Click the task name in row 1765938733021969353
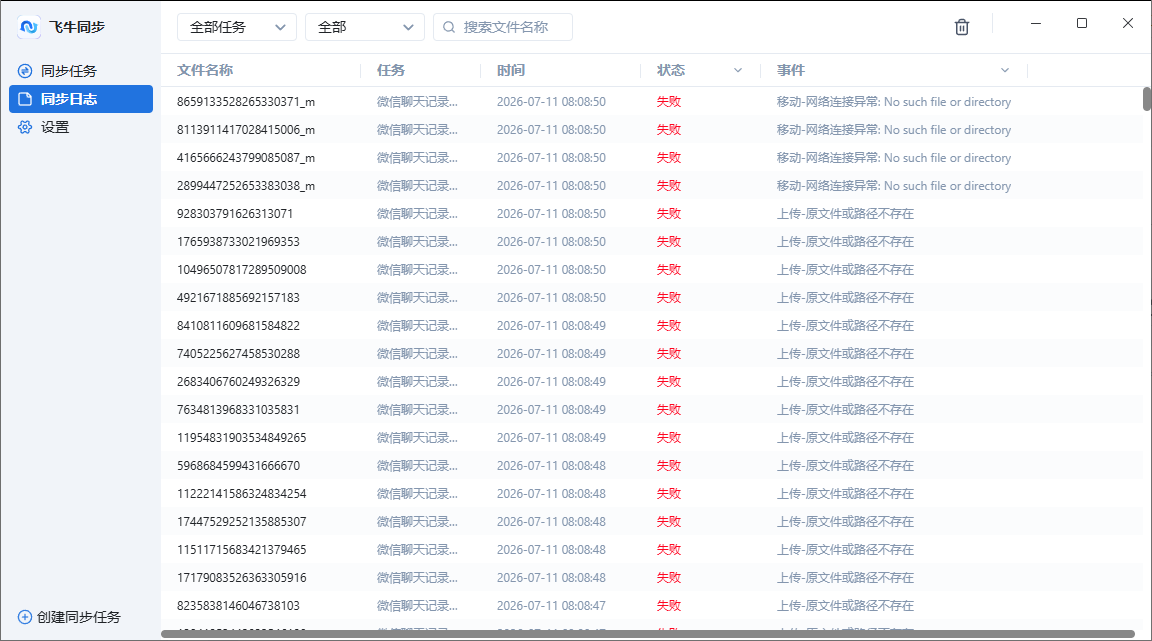1152x641 pixels. [417, 241]
